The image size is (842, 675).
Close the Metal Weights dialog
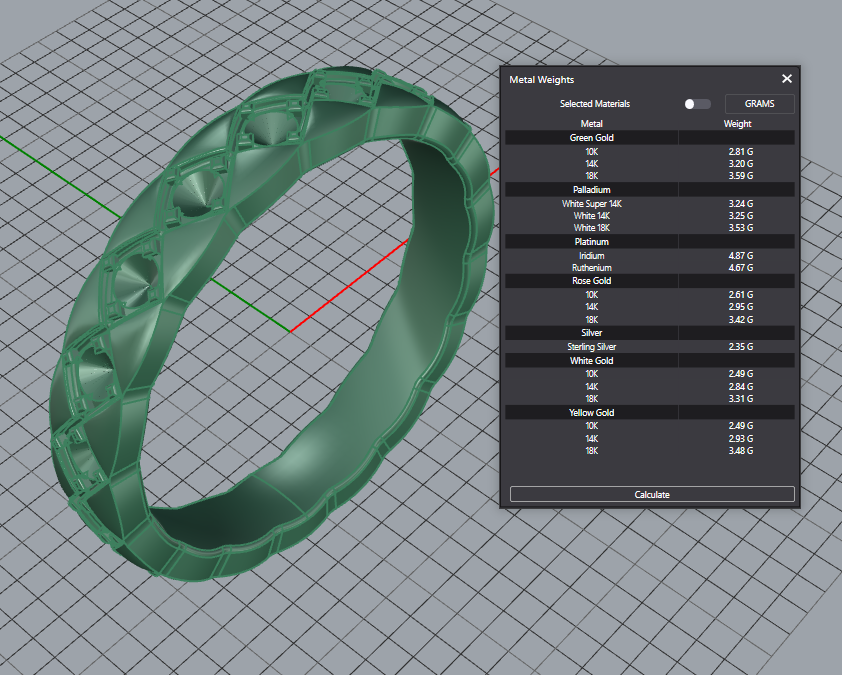point(786,79)
